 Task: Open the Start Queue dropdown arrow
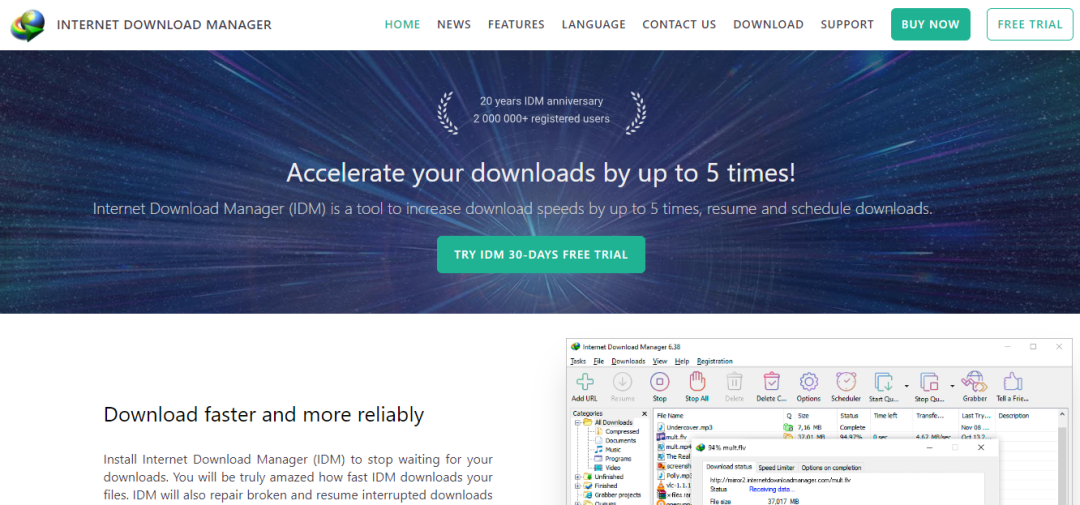click(906, 385)
